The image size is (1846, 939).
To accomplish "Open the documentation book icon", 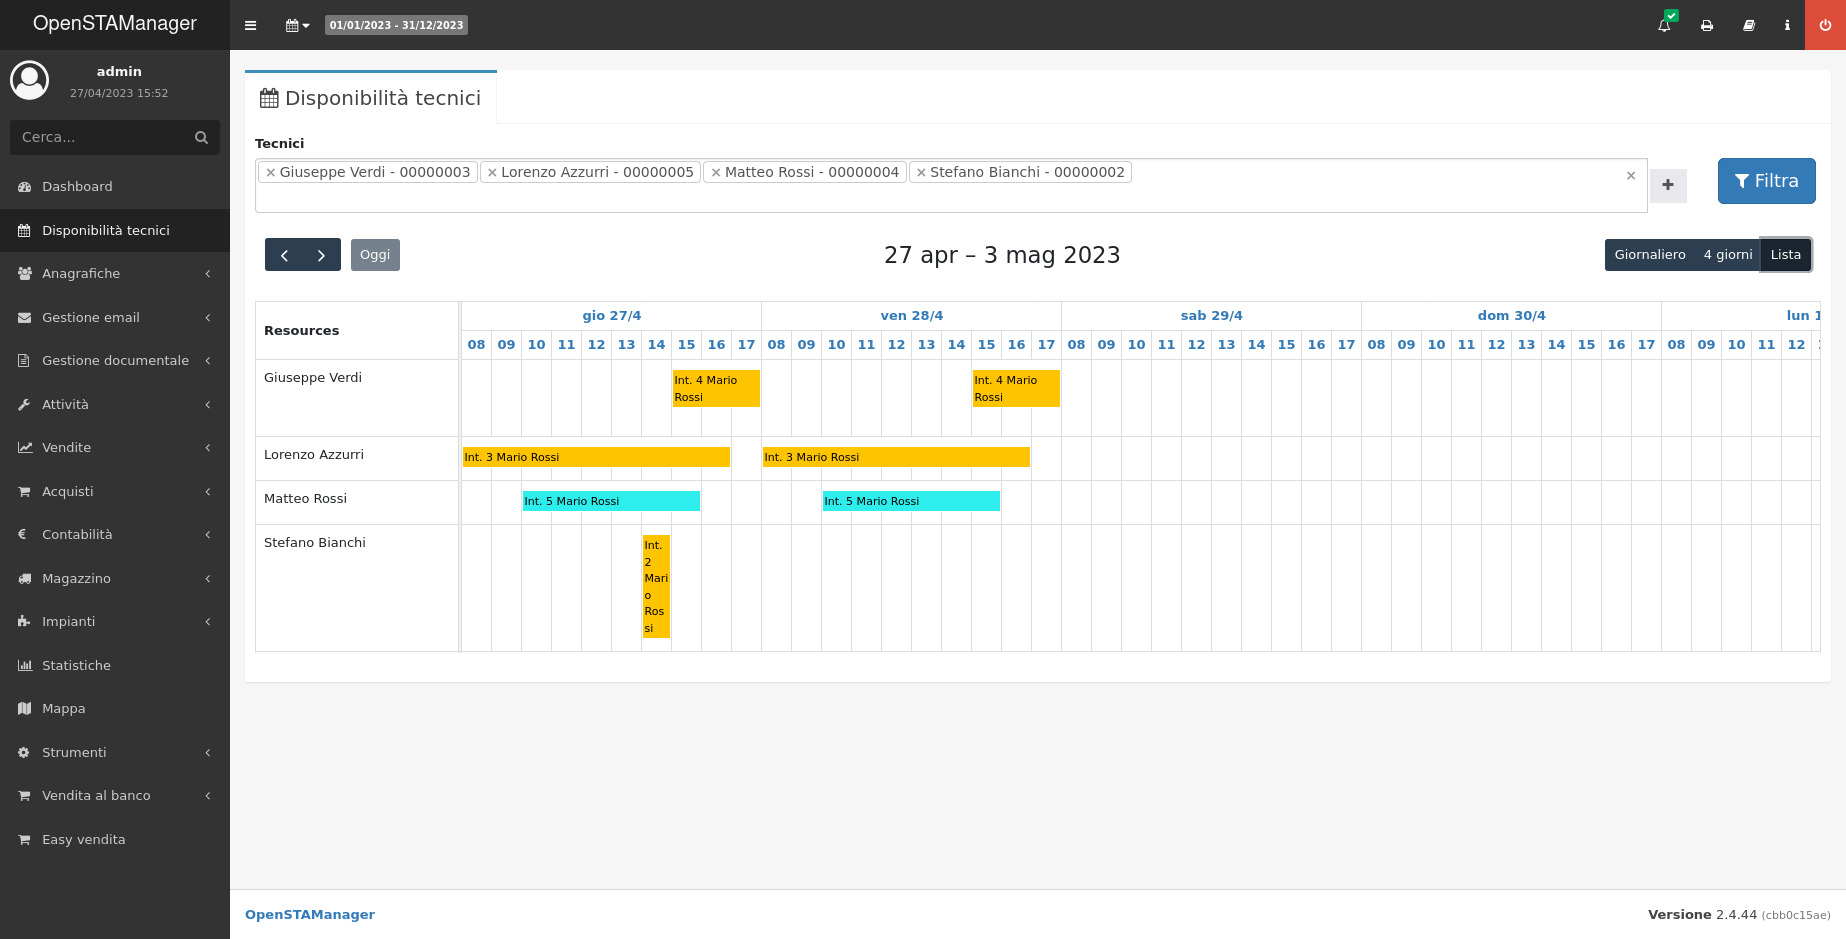I will pyautogui.click(x=1749, y=25).
